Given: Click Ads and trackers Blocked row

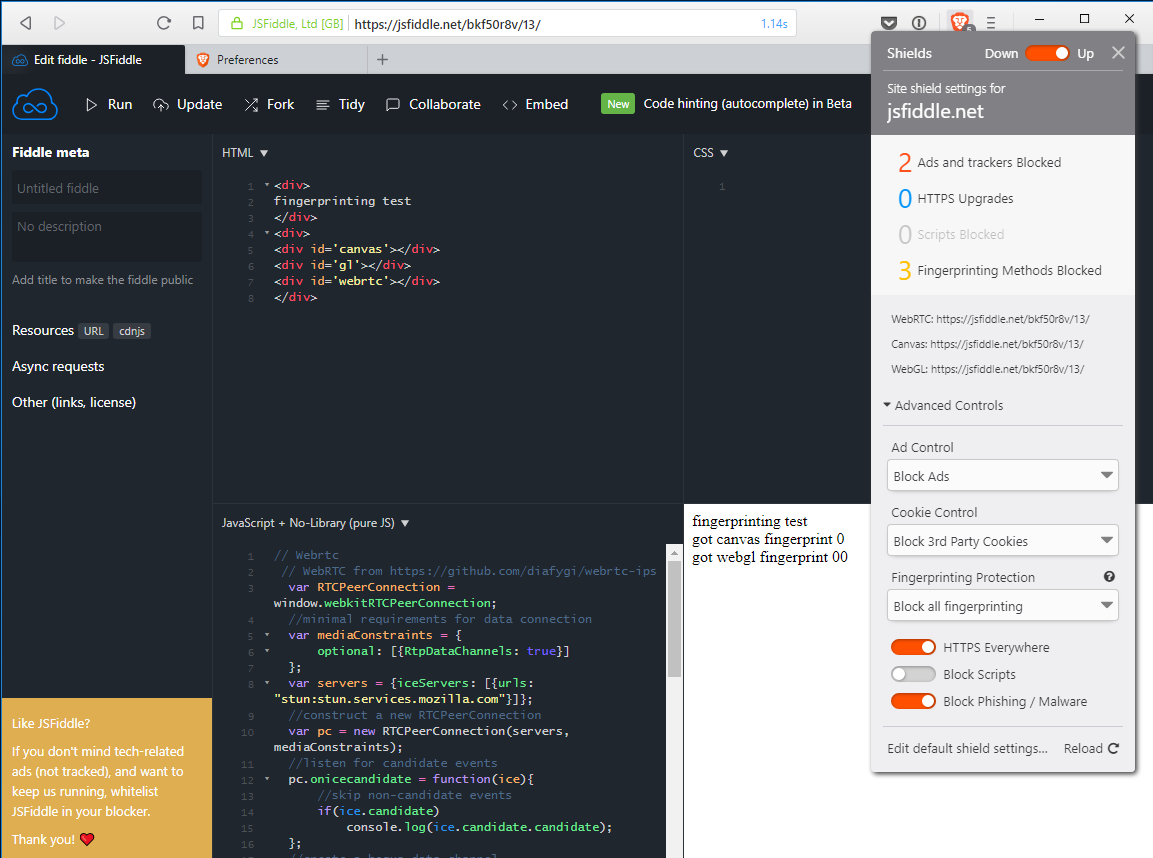Looking at the screenshot, I should pos(979,162).
